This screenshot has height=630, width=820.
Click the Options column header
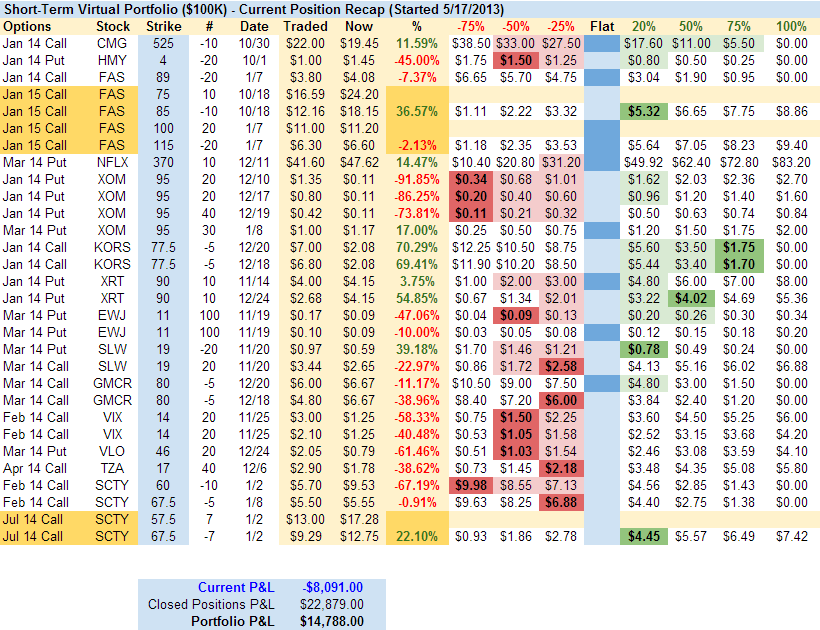27,26
